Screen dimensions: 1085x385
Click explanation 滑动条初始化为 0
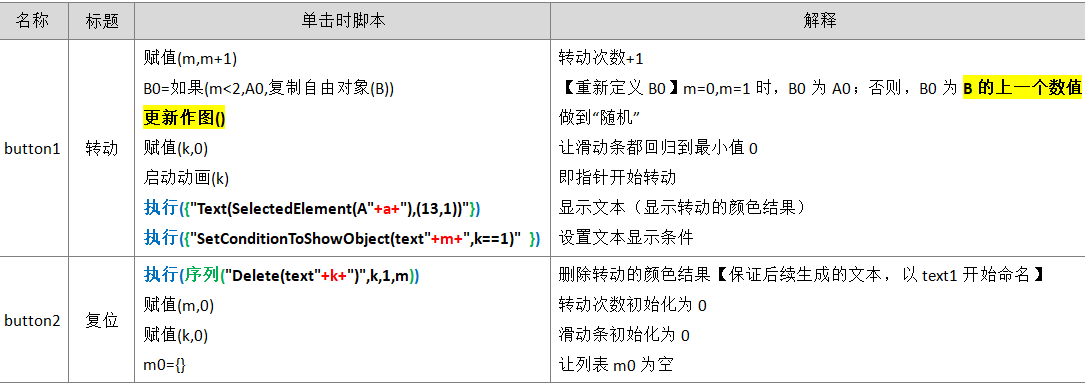coord(623,335)
